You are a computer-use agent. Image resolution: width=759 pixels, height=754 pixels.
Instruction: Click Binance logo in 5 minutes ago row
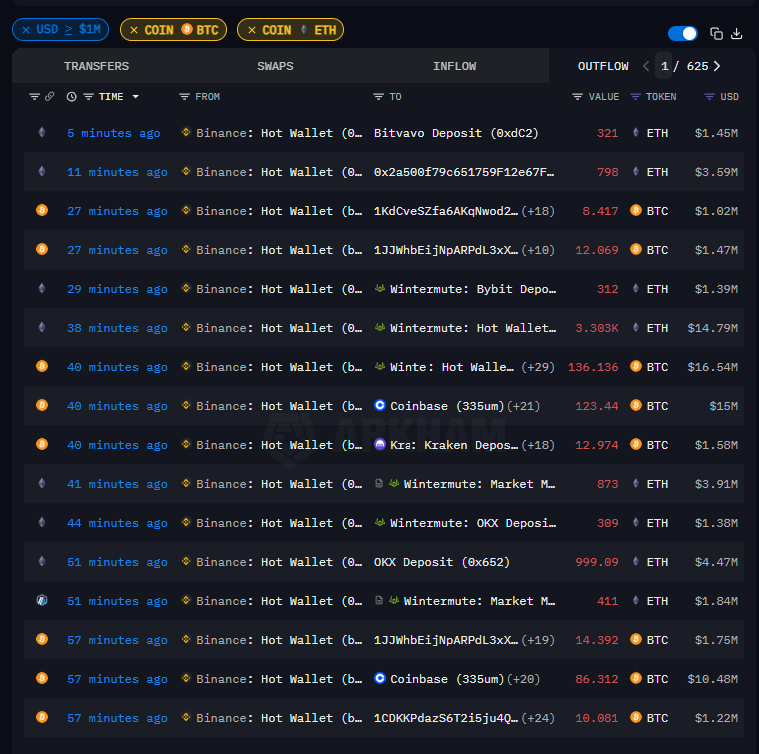(x=186, y=132)
